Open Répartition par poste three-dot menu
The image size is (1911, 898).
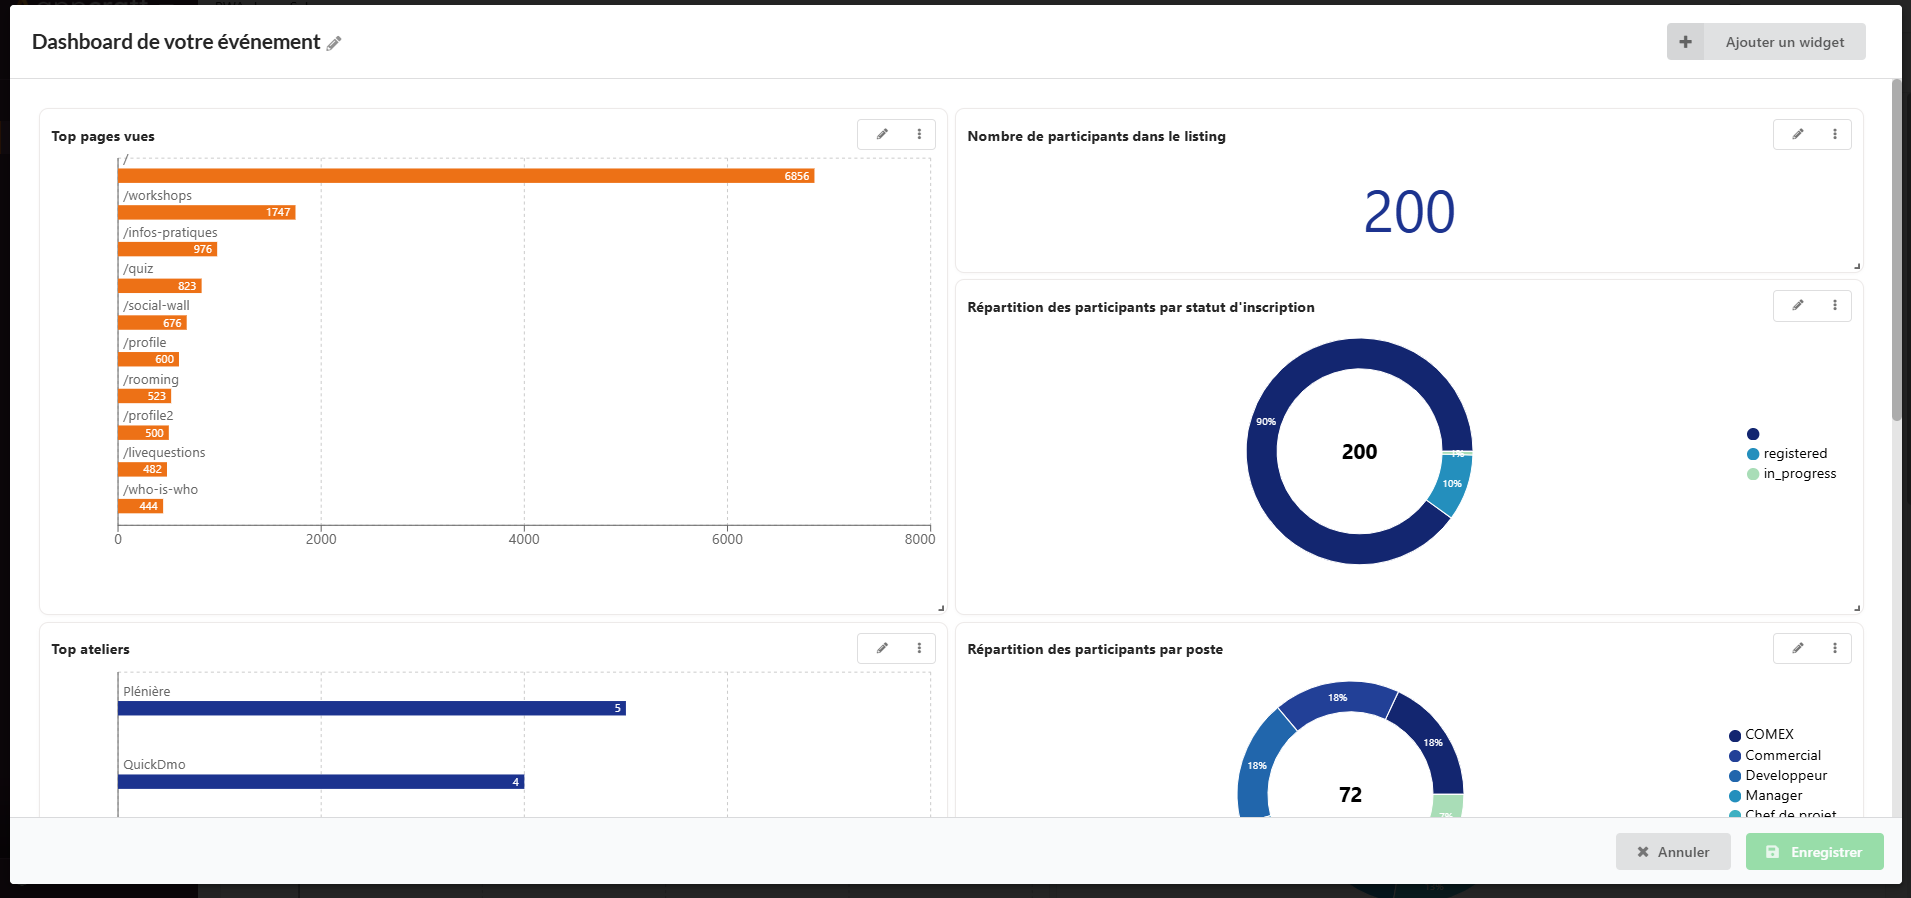pyautogui.click(x=1834, y=648)
